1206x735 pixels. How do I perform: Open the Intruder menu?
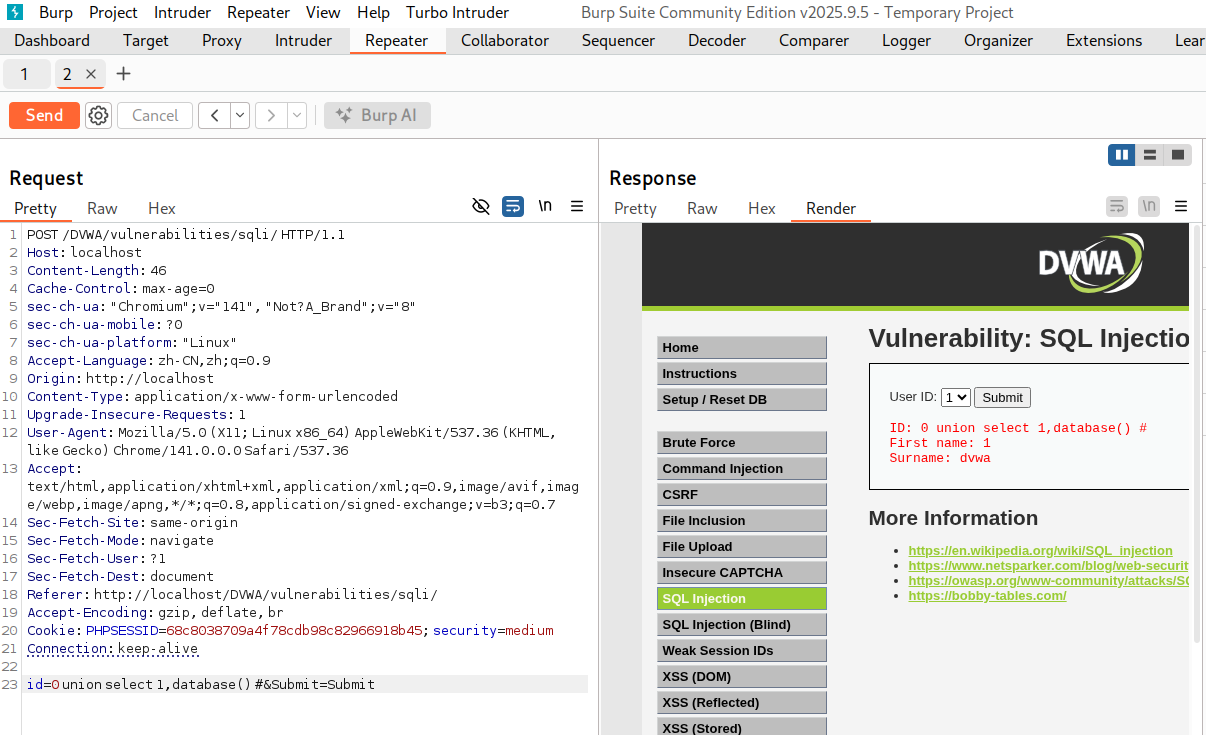coord(182,13)
